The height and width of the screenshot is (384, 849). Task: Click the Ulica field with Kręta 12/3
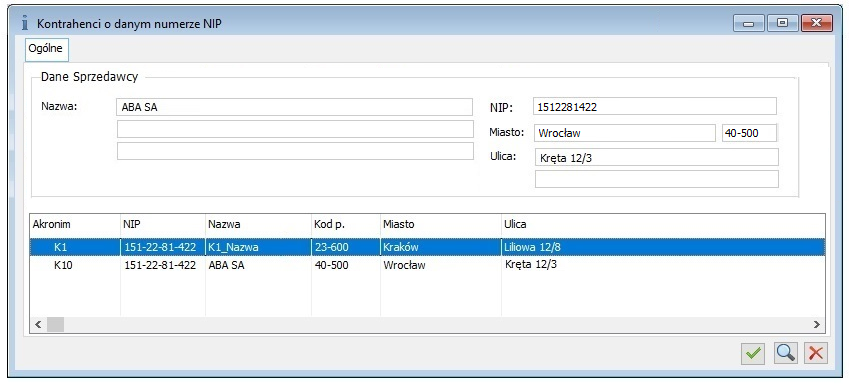pyautogui.click(x=656, y=158)
